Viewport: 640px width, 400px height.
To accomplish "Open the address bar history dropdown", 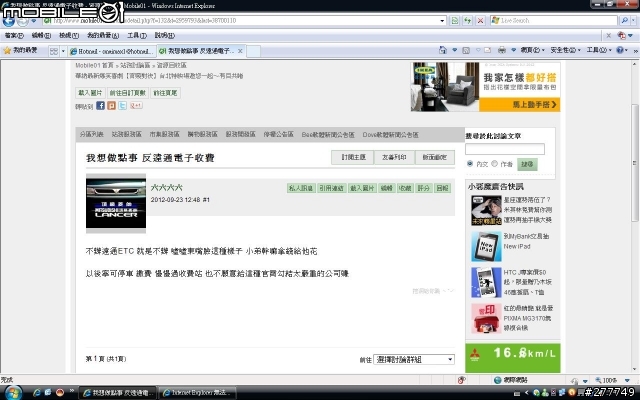I will pyautogui.click(x=442, y=20).
